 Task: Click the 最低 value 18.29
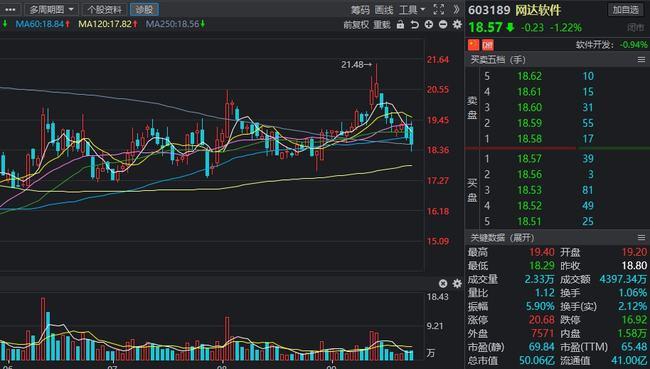pyautogui.click(x=541, y=266)
